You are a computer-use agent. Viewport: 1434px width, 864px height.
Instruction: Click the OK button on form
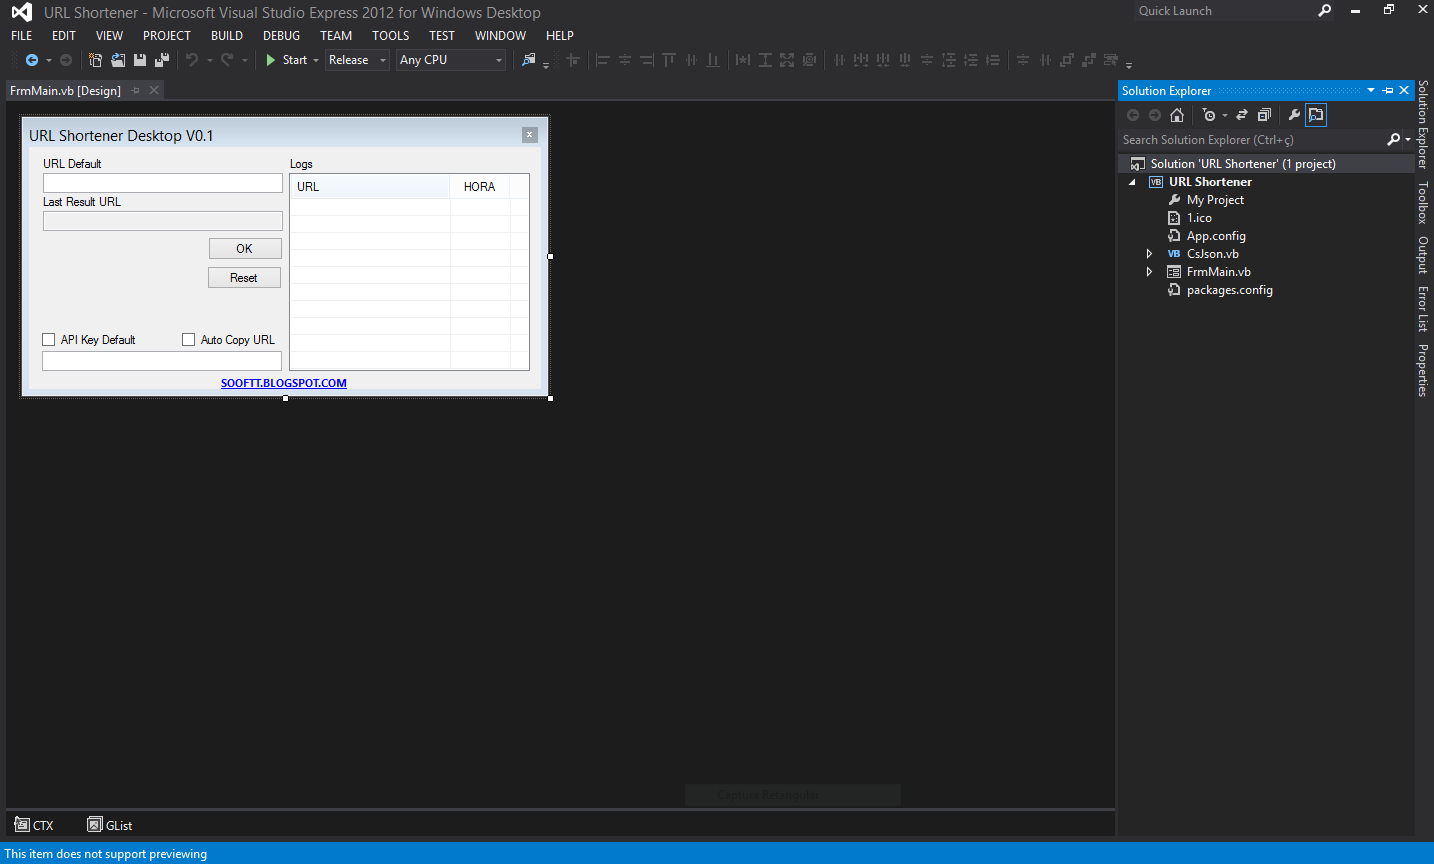[245, 249]
